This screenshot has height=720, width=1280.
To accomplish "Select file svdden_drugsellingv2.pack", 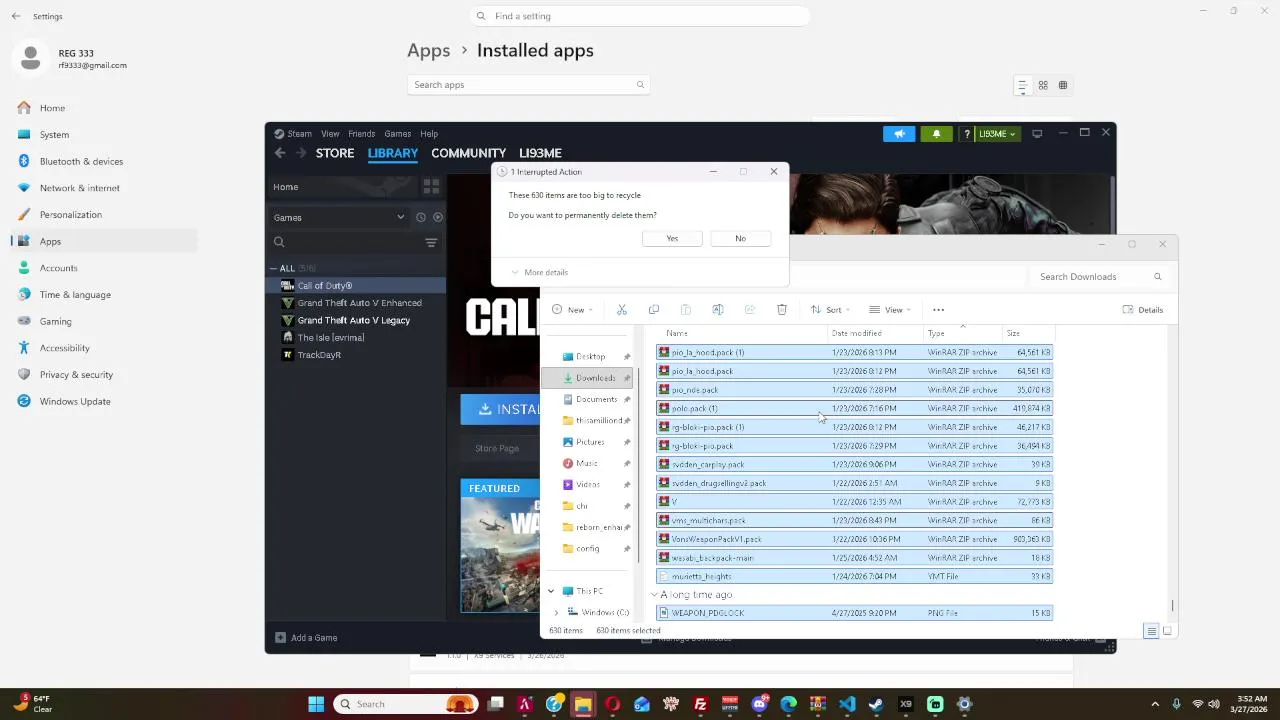I will pos(854,483).
